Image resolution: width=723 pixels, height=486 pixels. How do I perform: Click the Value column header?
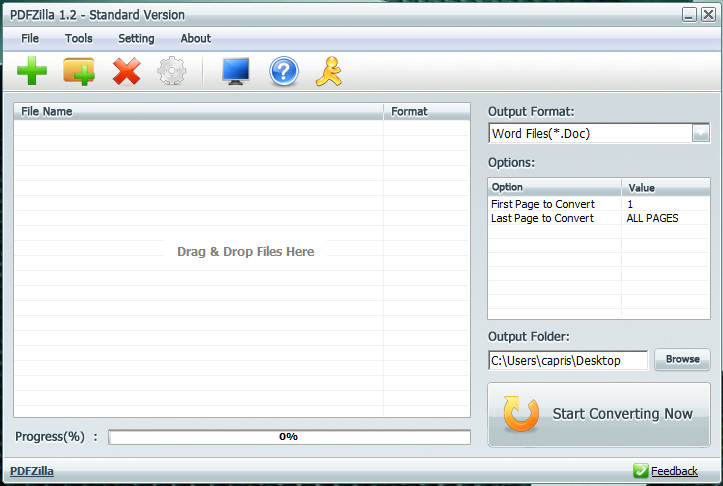(666, 187)
